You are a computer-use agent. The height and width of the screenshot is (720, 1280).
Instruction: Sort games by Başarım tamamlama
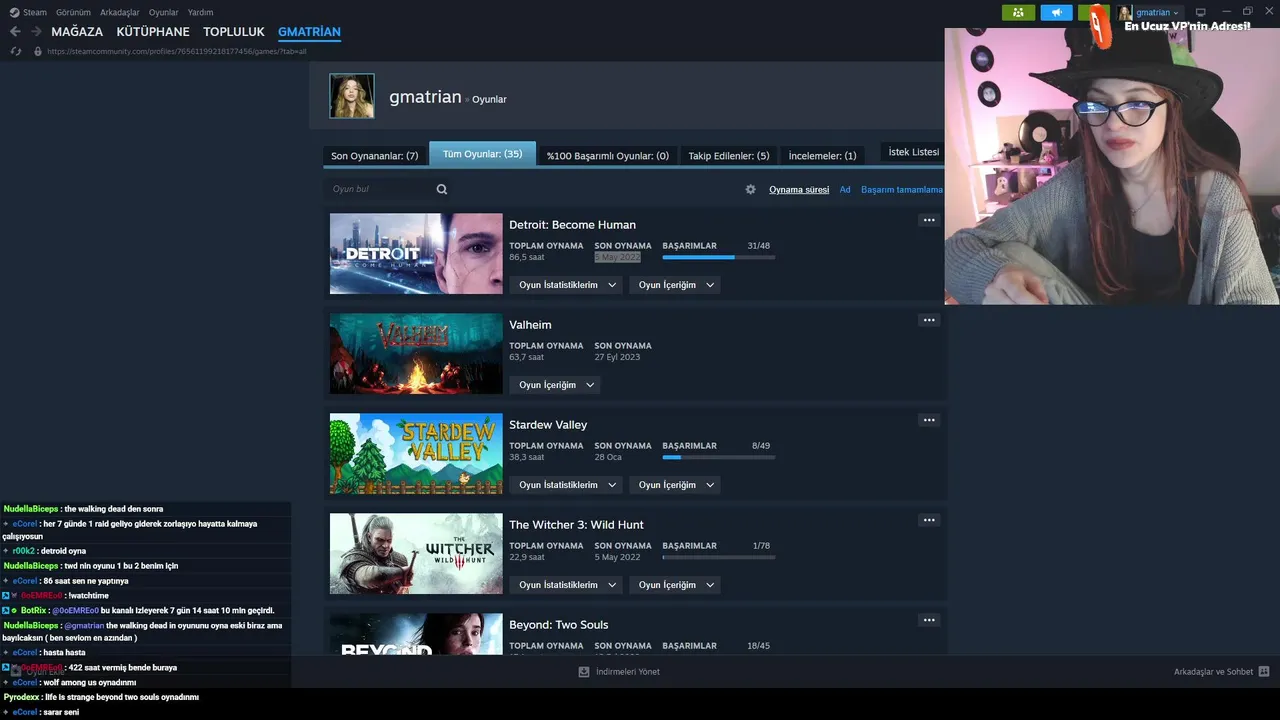[902, 190]
